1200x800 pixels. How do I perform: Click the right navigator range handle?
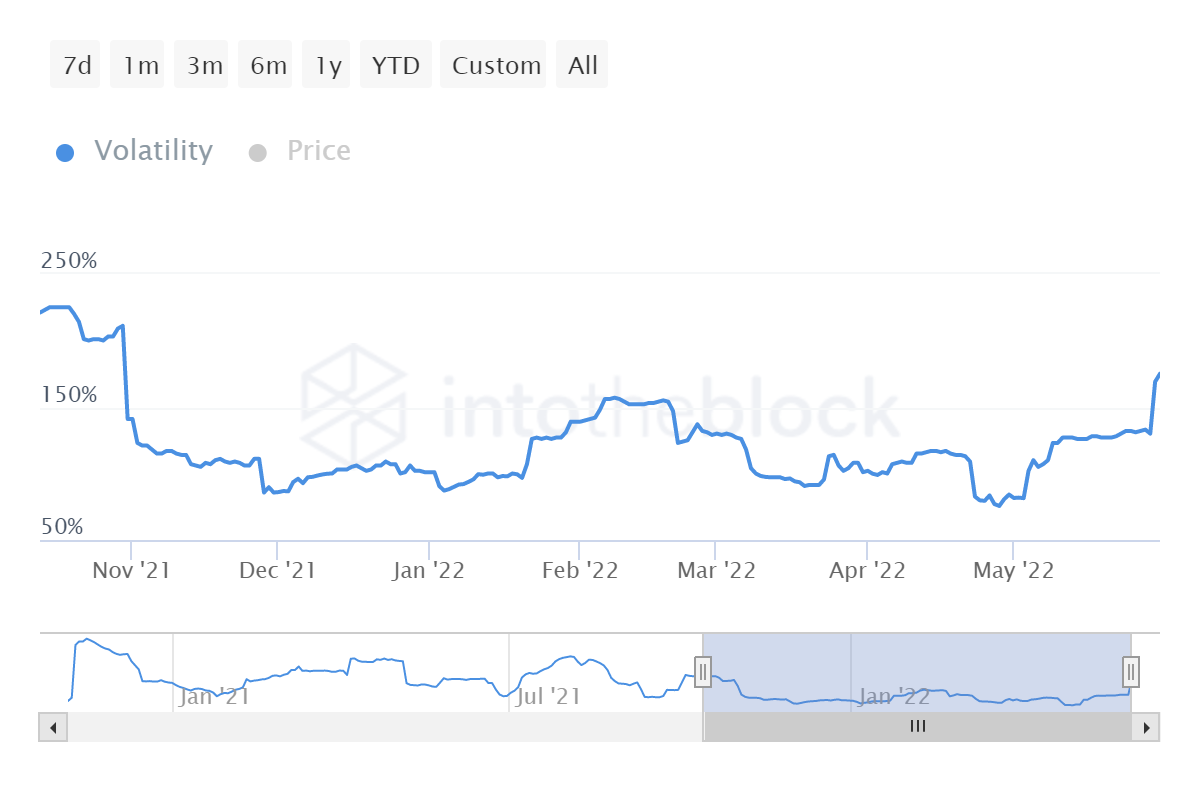tap(1131, 671)
